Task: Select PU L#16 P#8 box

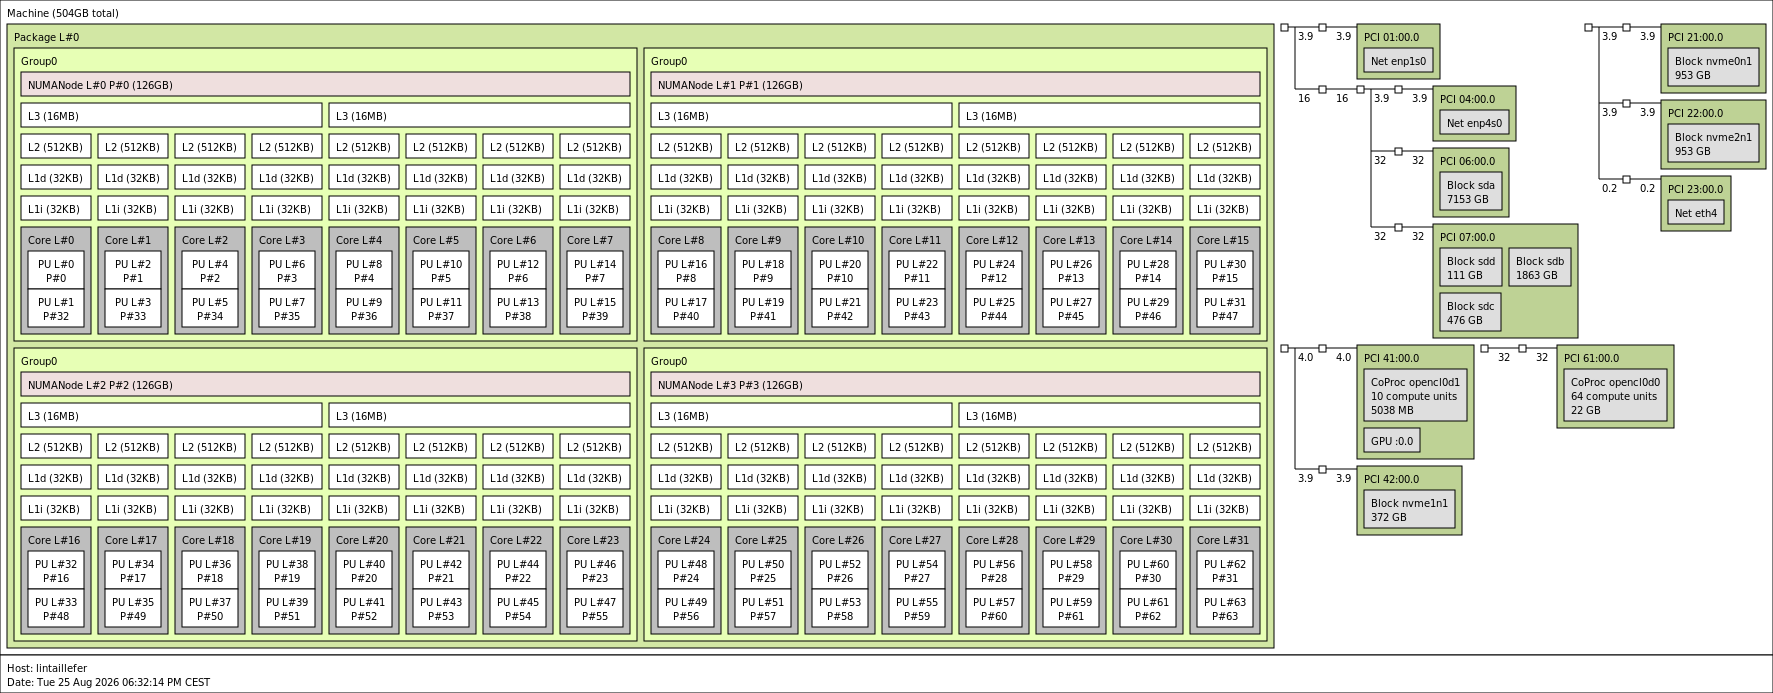Action: tap(686, 271)
